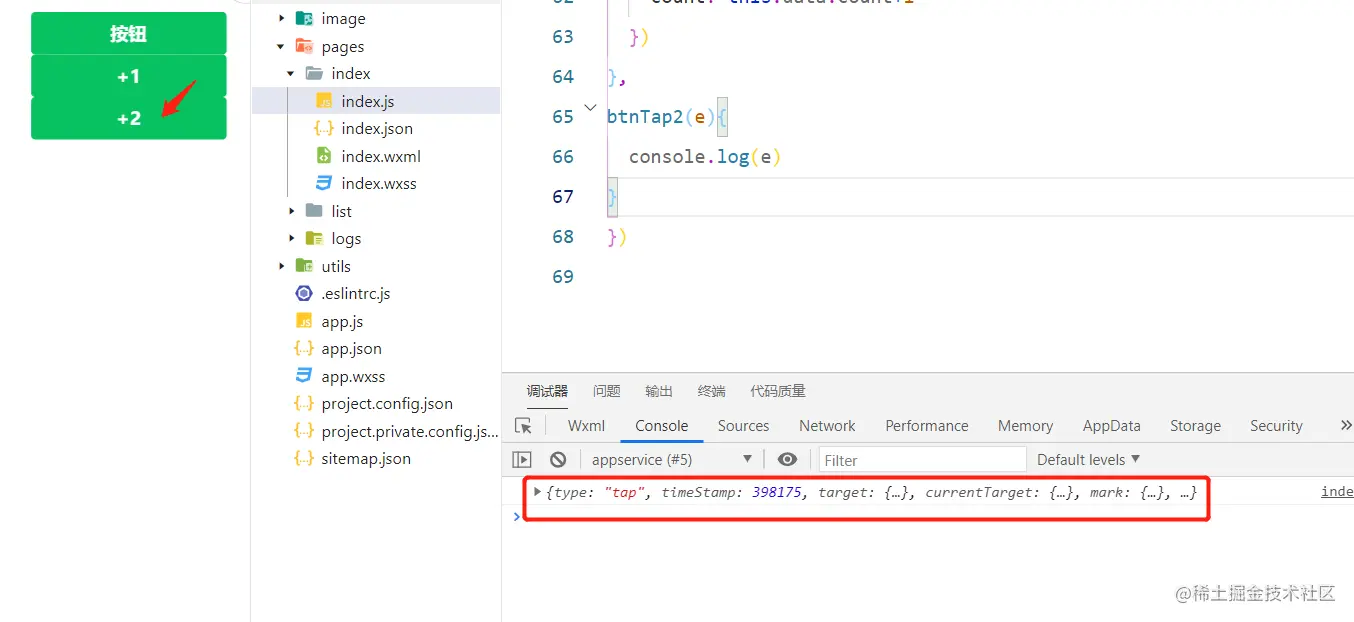Screen dimensions: 1354x622
Task: Click the pages folder icon
Action: 304,46
